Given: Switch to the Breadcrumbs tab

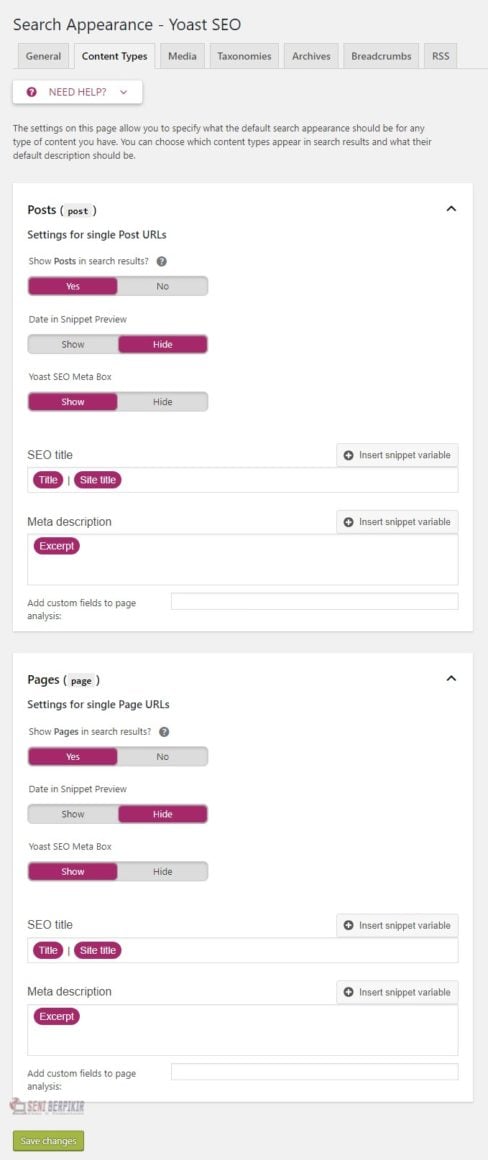Looking at the screenshot, I should pyautogui.click(x=382, y=56).
